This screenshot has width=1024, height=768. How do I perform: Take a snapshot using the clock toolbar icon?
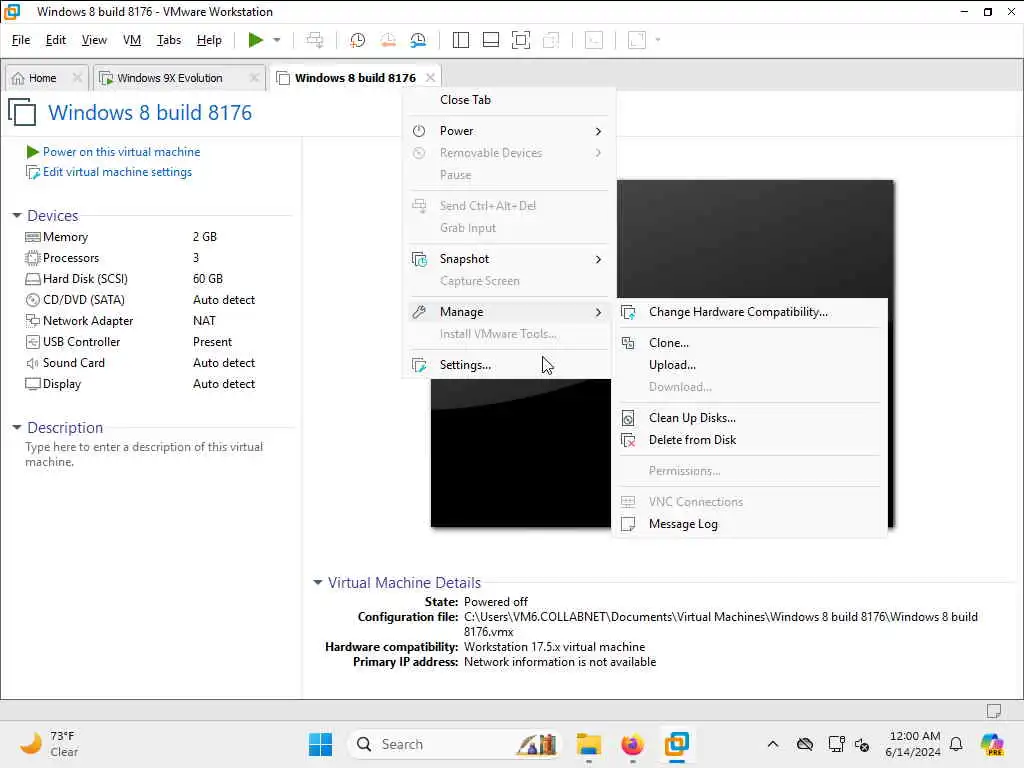point(357,40)
